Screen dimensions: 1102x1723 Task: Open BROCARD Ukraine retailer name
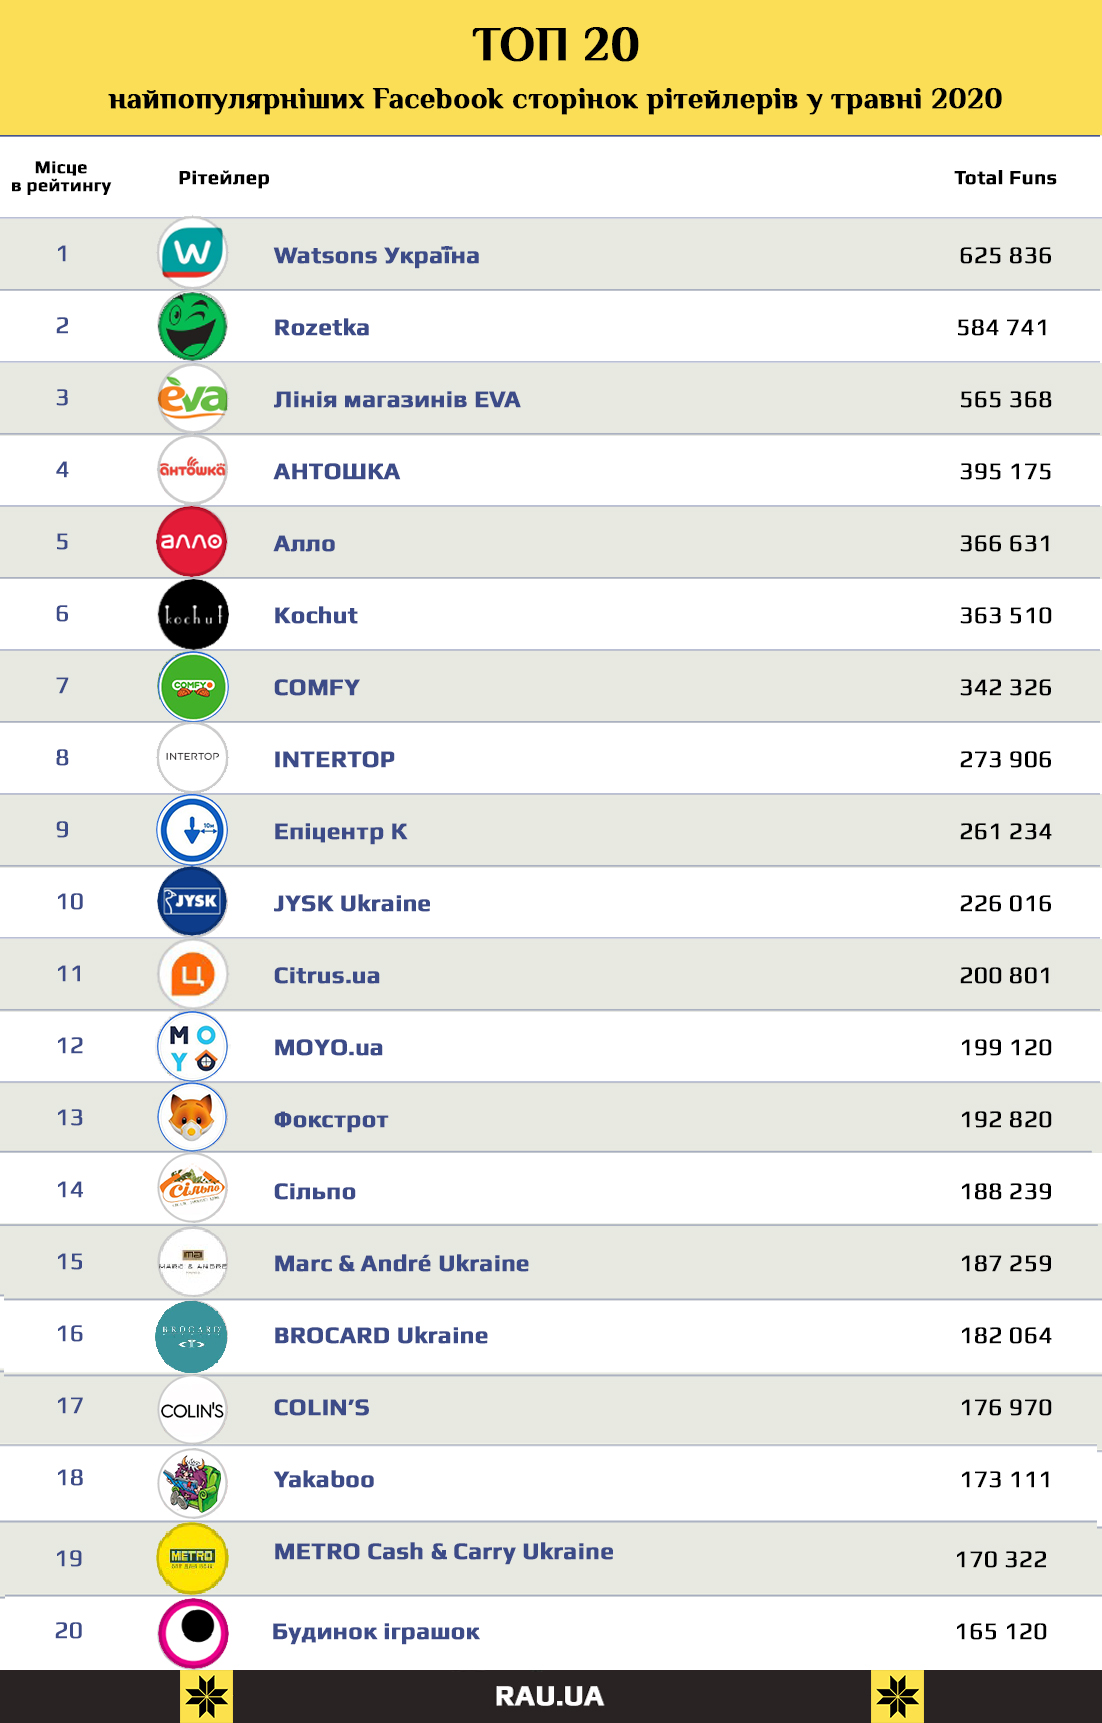click(x=381, y=1336)
